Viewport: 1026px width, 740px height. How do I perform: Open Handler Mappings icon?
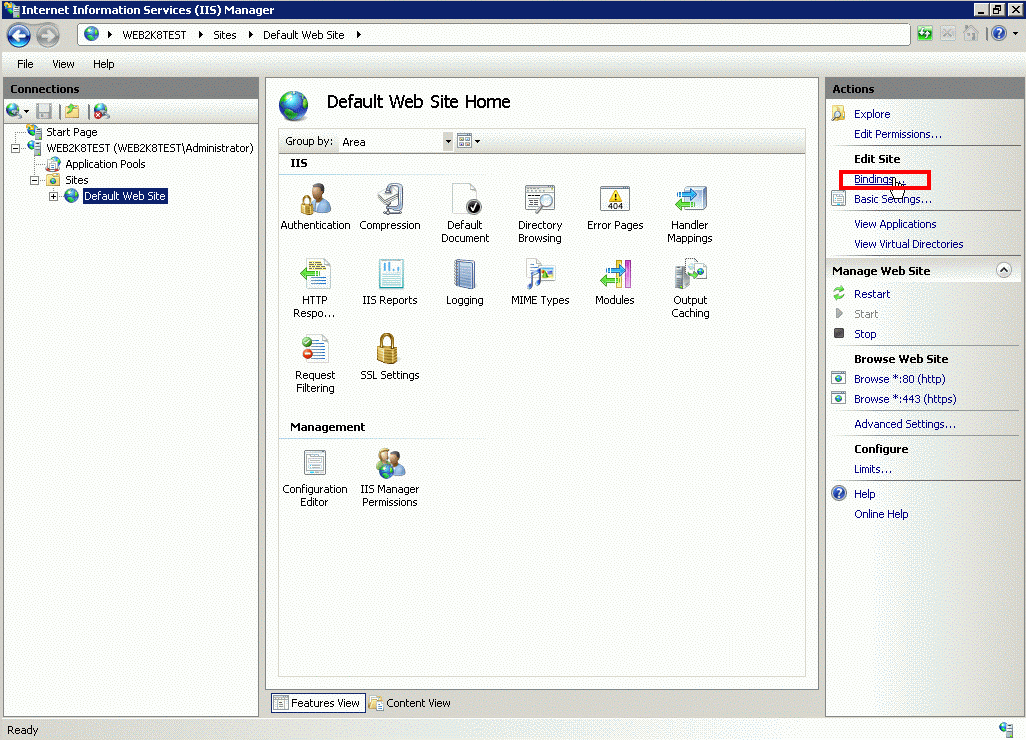pyautogui.click(x=689, y=200)
